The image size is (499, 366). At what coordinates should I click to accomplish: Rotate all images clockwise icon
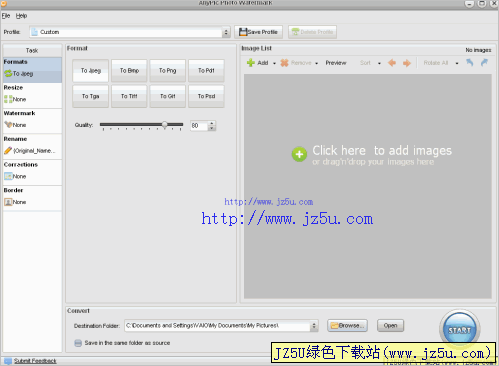coord(484,62)
